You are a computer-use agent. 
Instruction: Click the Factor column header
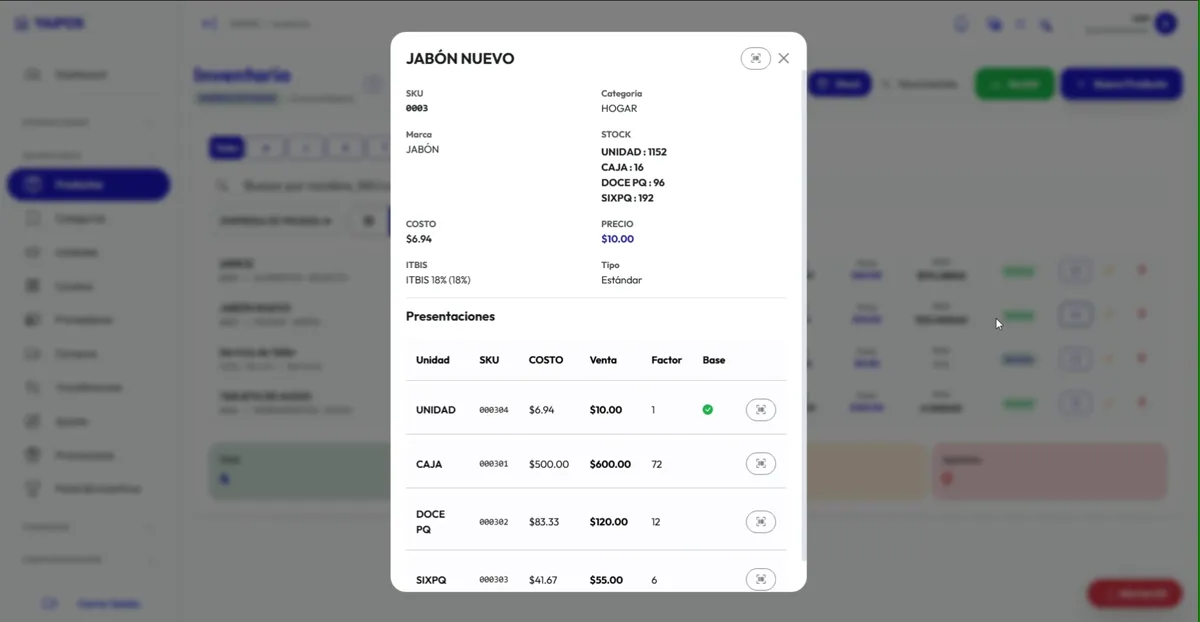coord(666,360)
